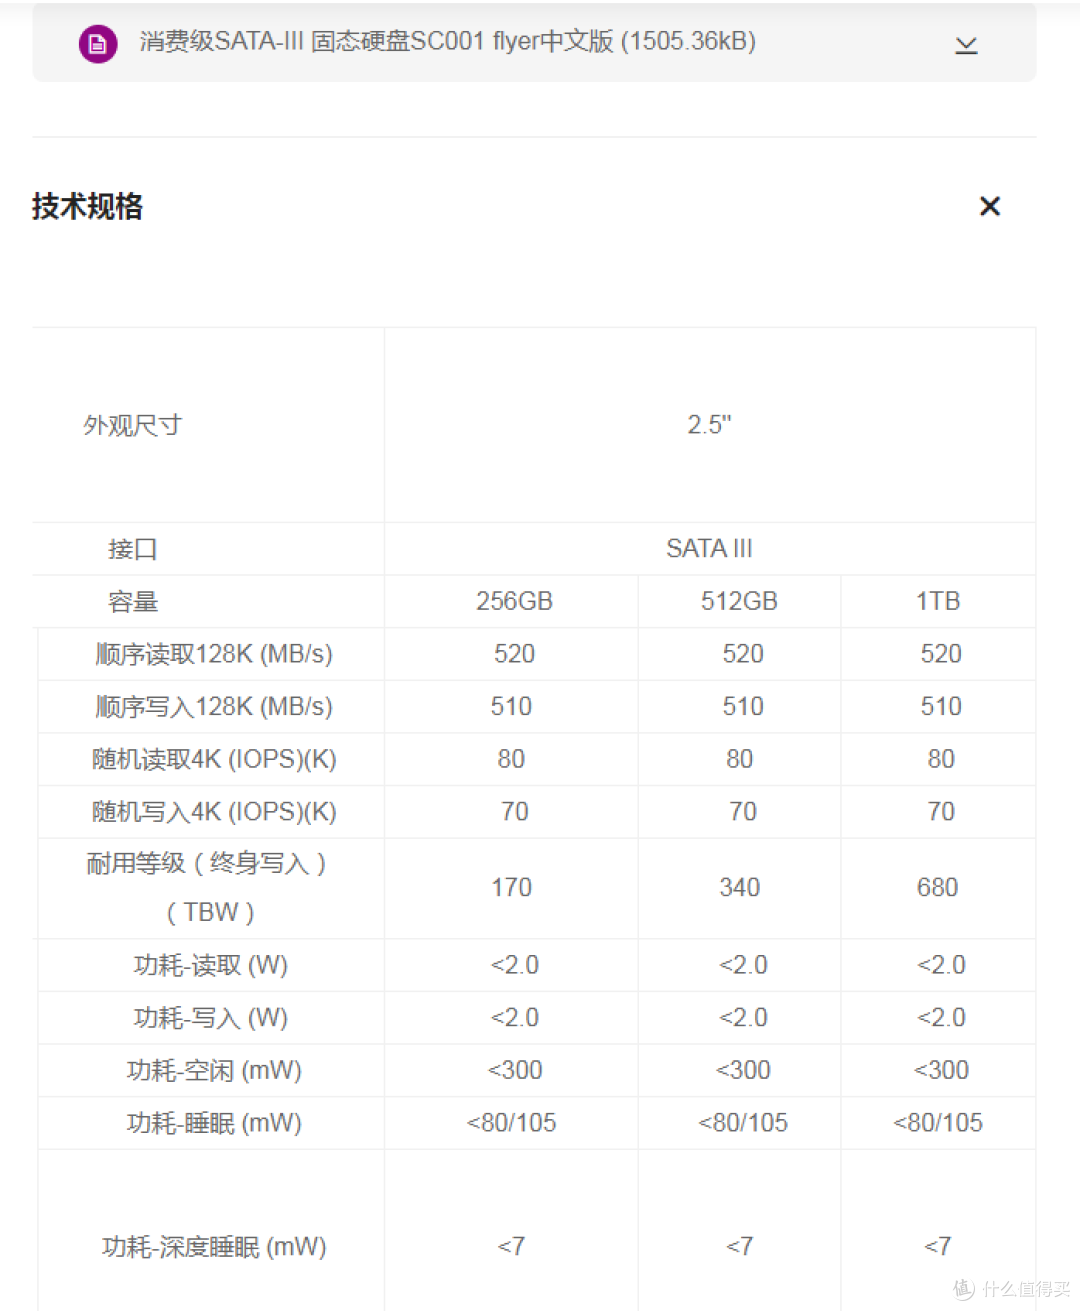This screenshot has width=1080, height=1311.
Task: Select <7 deep sleep value for 256GB
Action: point(511,1246)
